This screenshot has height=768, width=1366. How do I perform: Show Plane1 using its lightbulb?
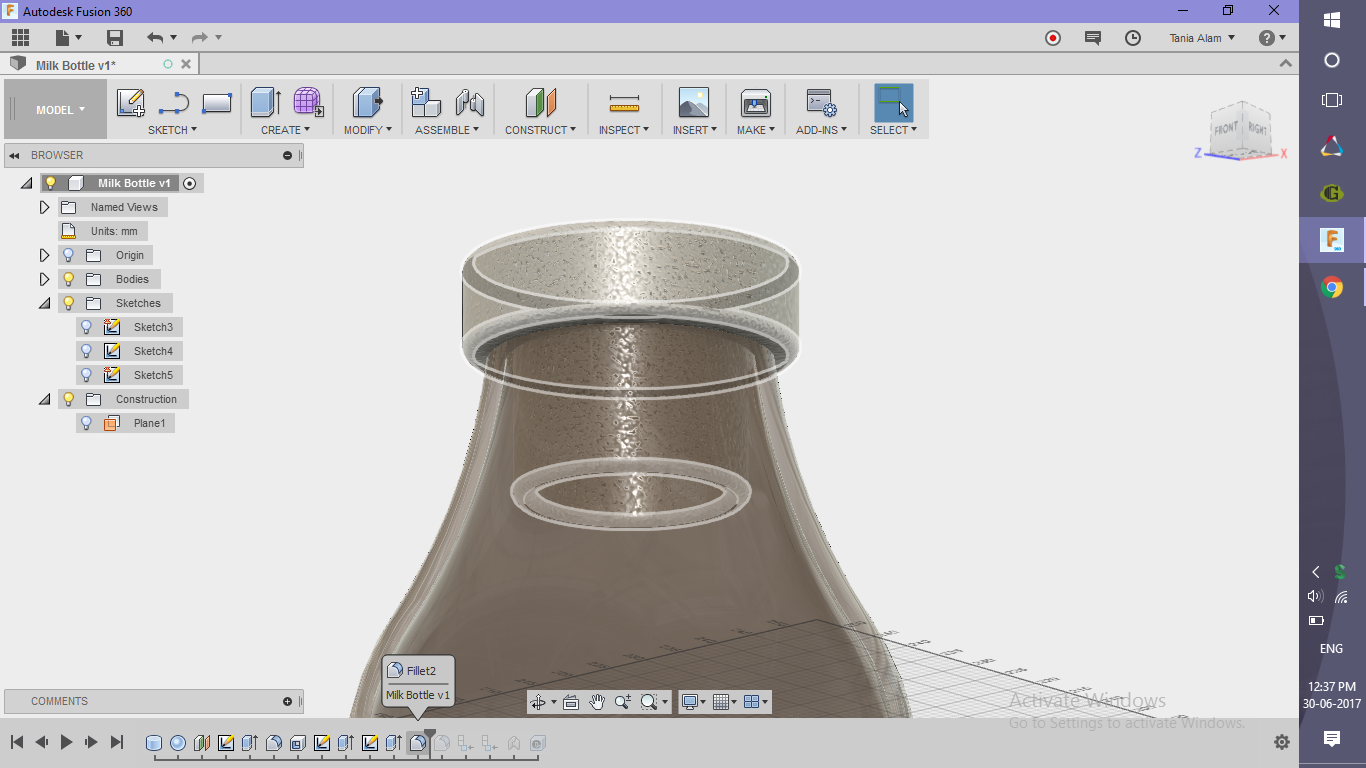point(87,423)
